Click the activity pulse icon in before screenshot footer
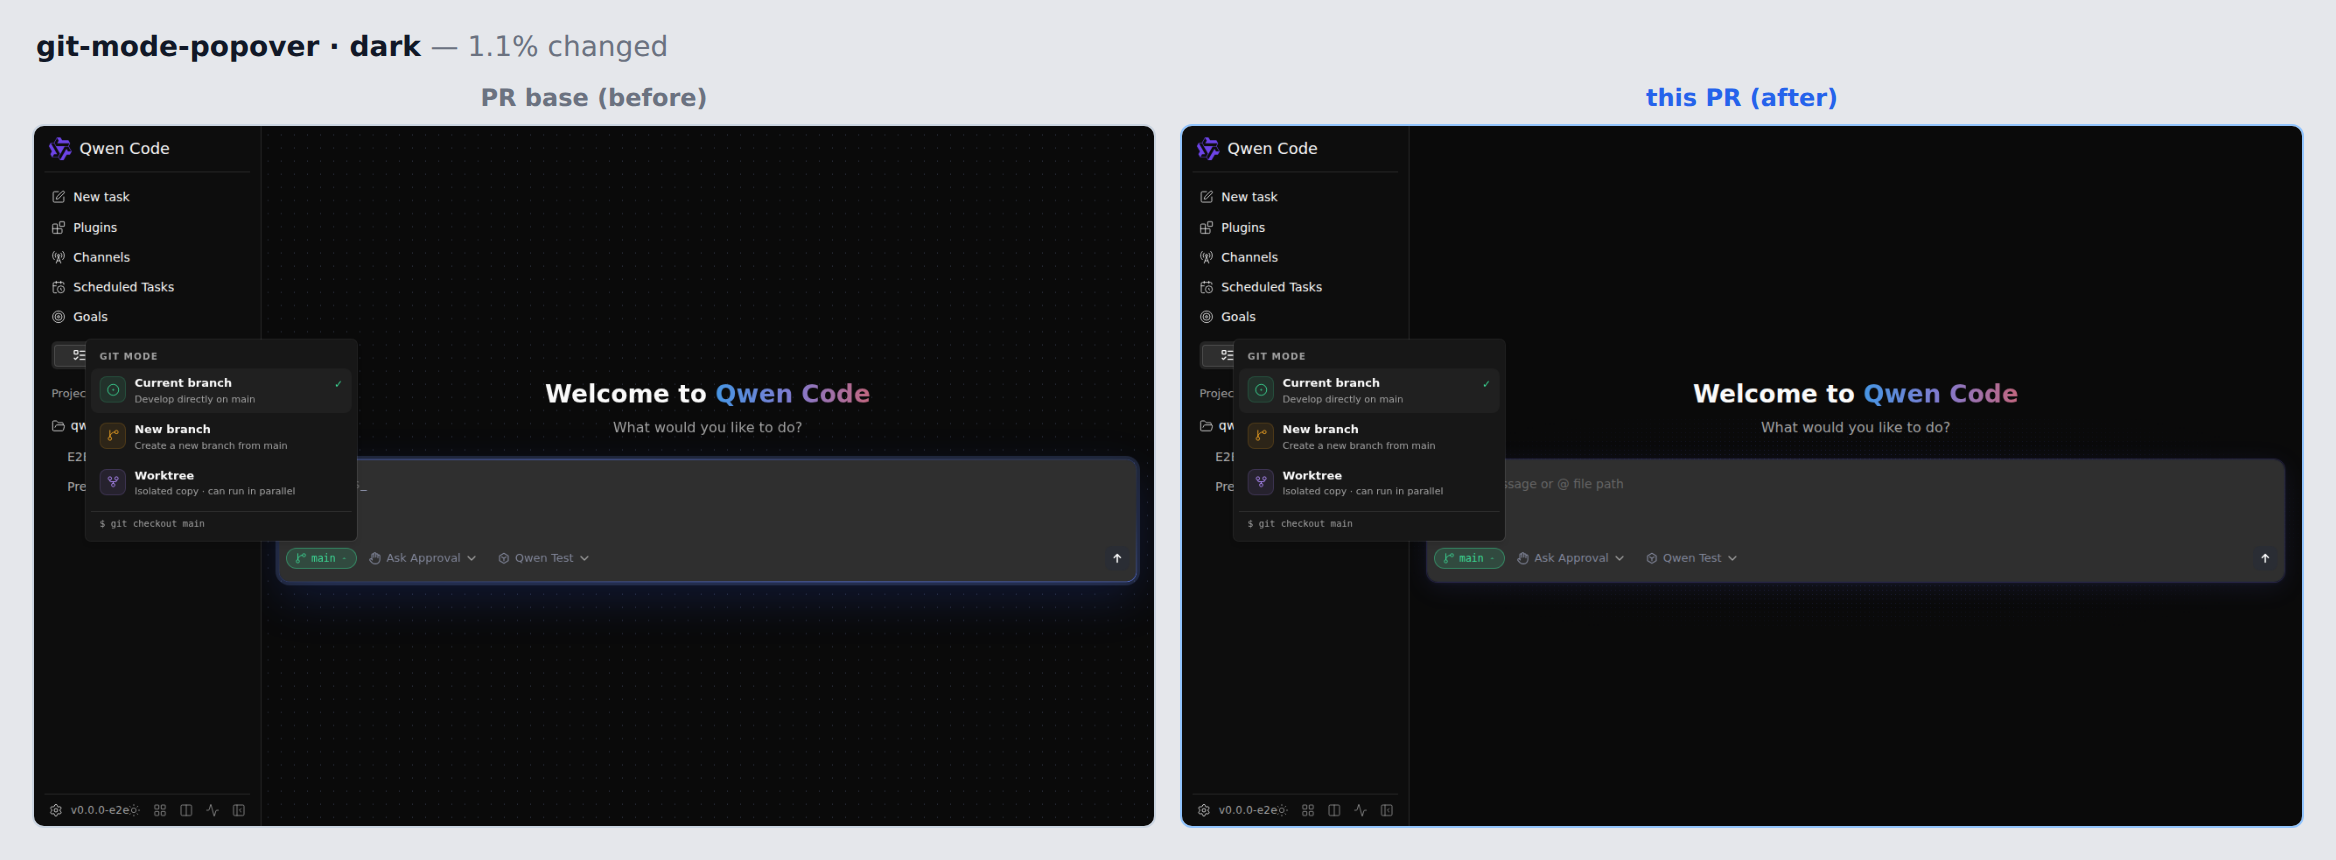The image size is (2336, 860). [212, 810]
